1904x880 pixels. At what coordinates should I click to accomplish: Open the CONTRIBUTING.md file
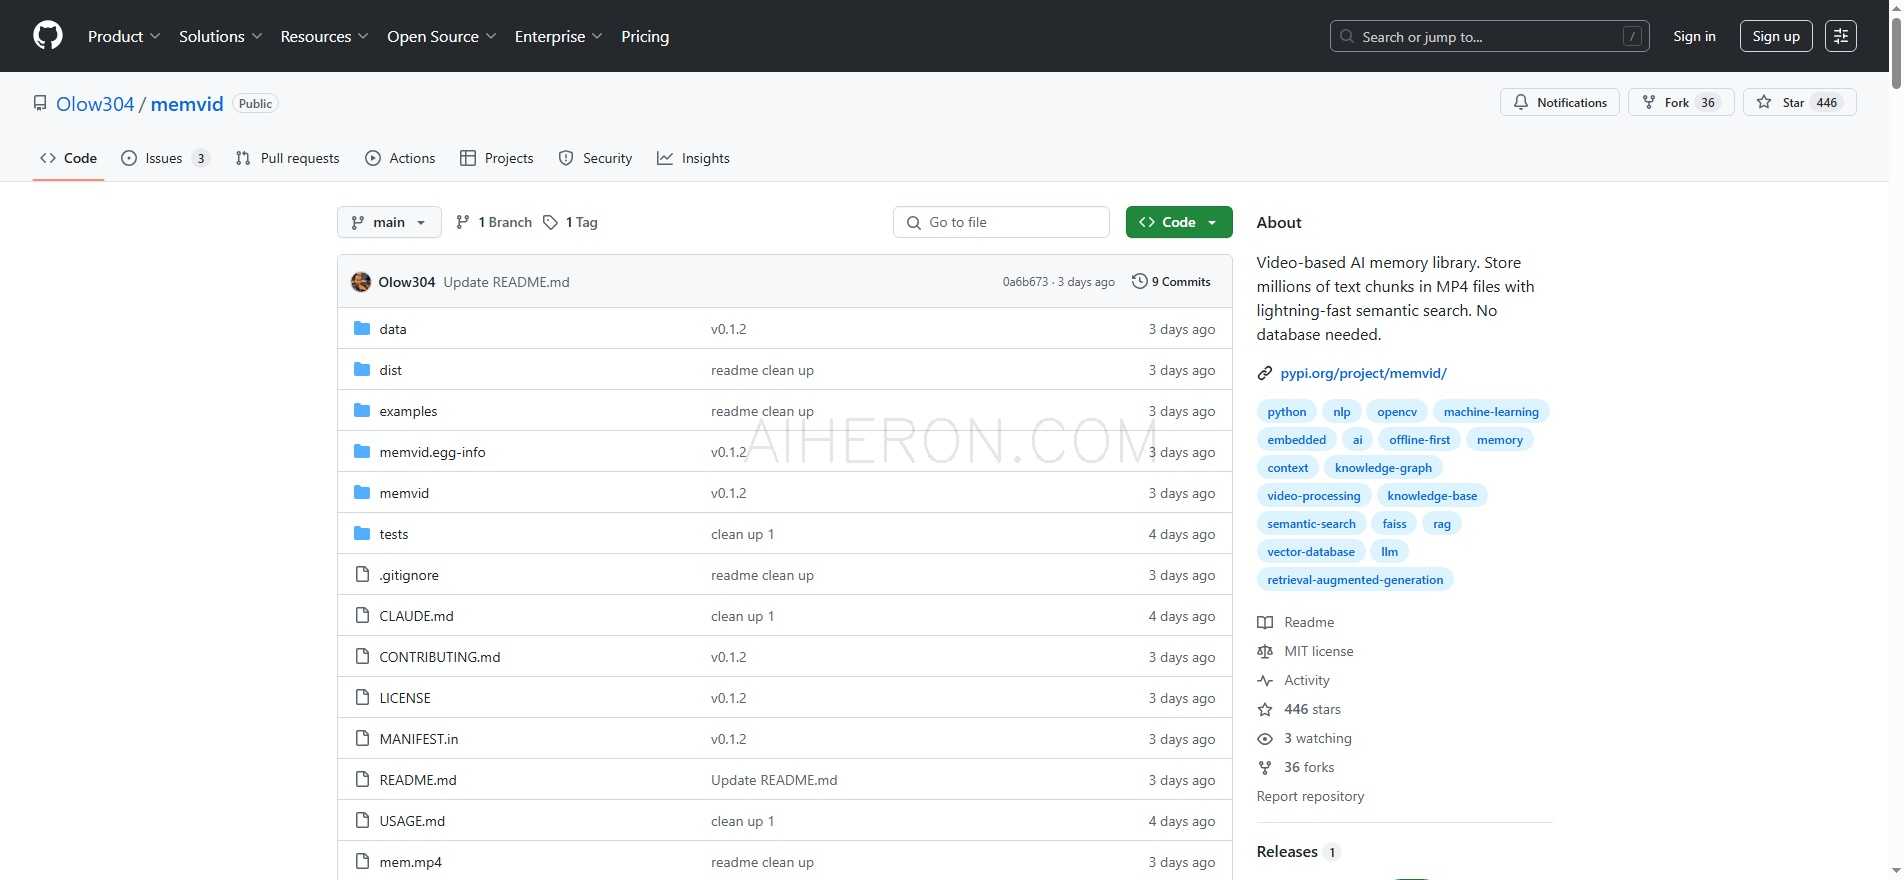[x=440, y=657]
